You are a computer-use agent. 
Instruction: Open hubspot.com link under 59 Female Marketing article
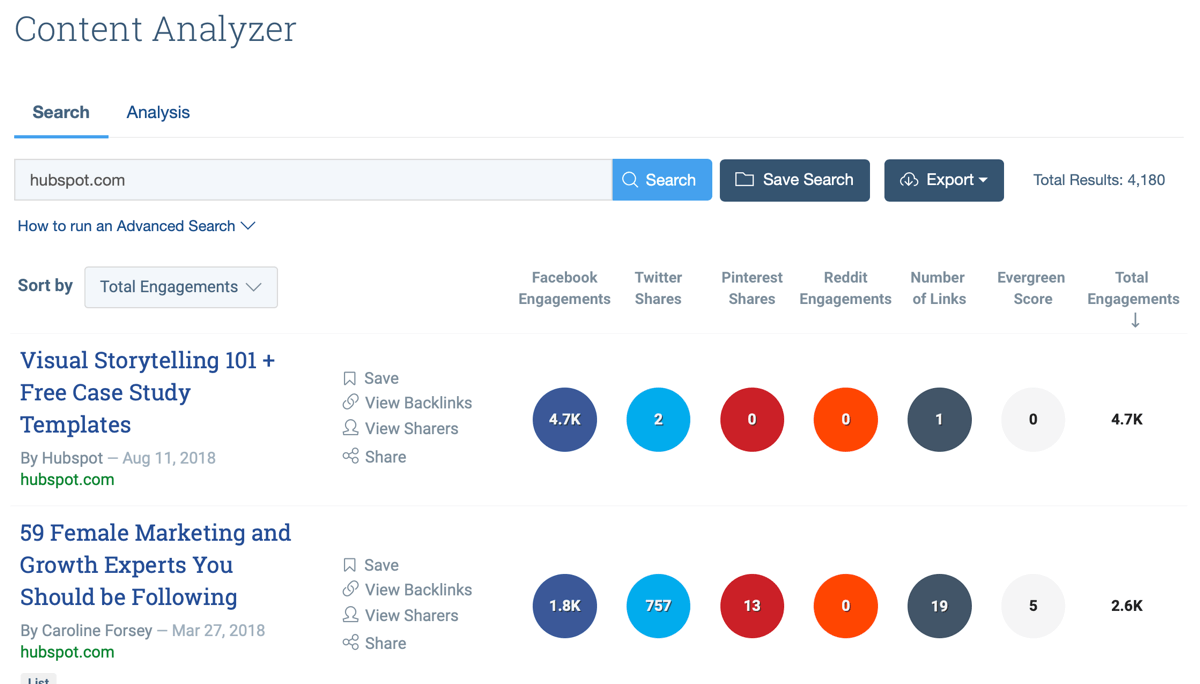point(67,652)
